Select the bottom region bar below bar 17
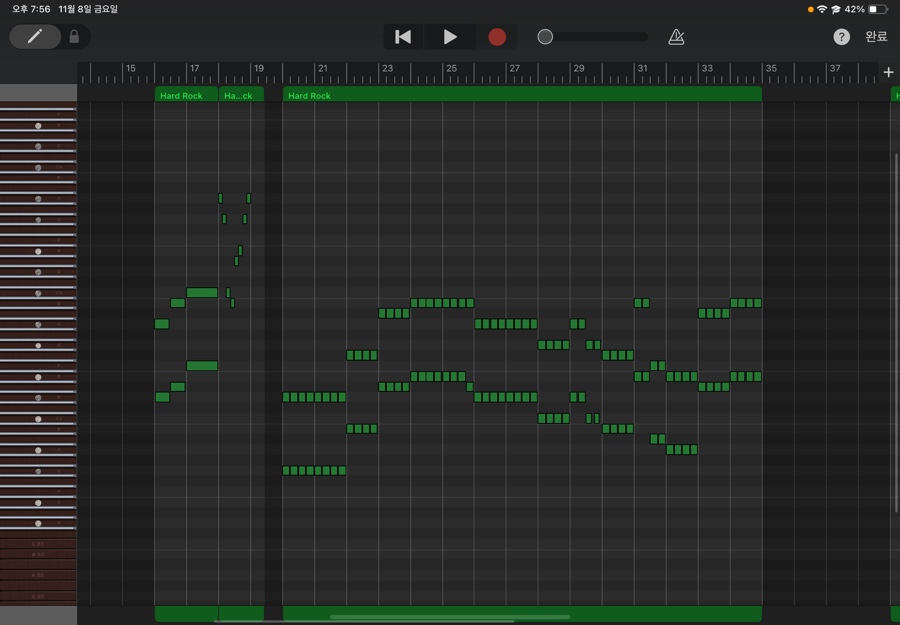Screen dimensions: 900x625 point(187,613)
